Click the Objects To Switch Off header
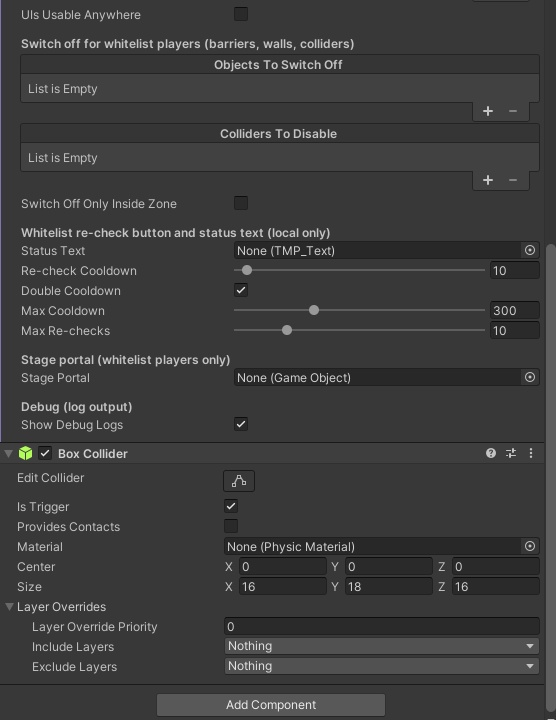Viewport: 556px width, 720px height. (278, 65)
